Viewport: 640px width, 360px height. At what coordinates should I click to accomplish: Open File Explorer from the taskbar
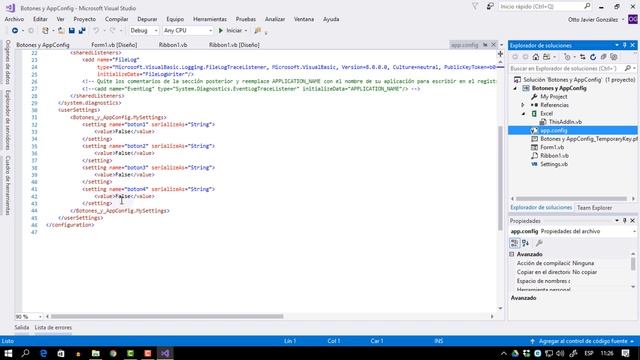click(96, 353)
